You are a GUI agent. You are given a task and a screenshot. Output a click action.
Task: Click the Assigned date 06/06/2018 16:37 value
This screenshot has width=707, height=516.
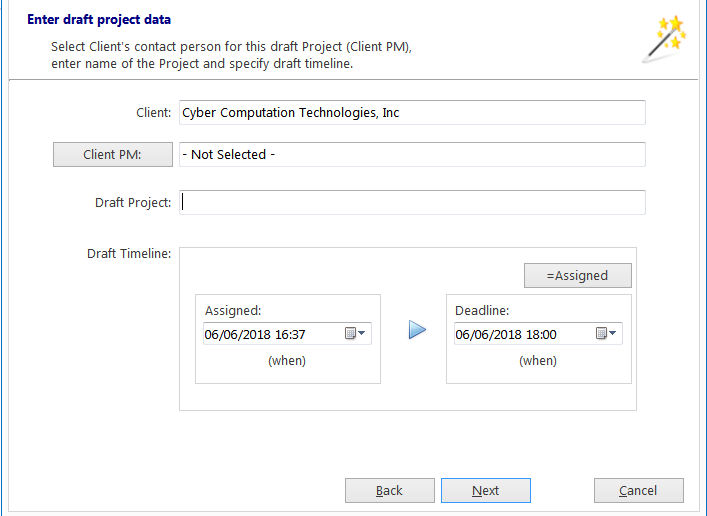(255, 335)
